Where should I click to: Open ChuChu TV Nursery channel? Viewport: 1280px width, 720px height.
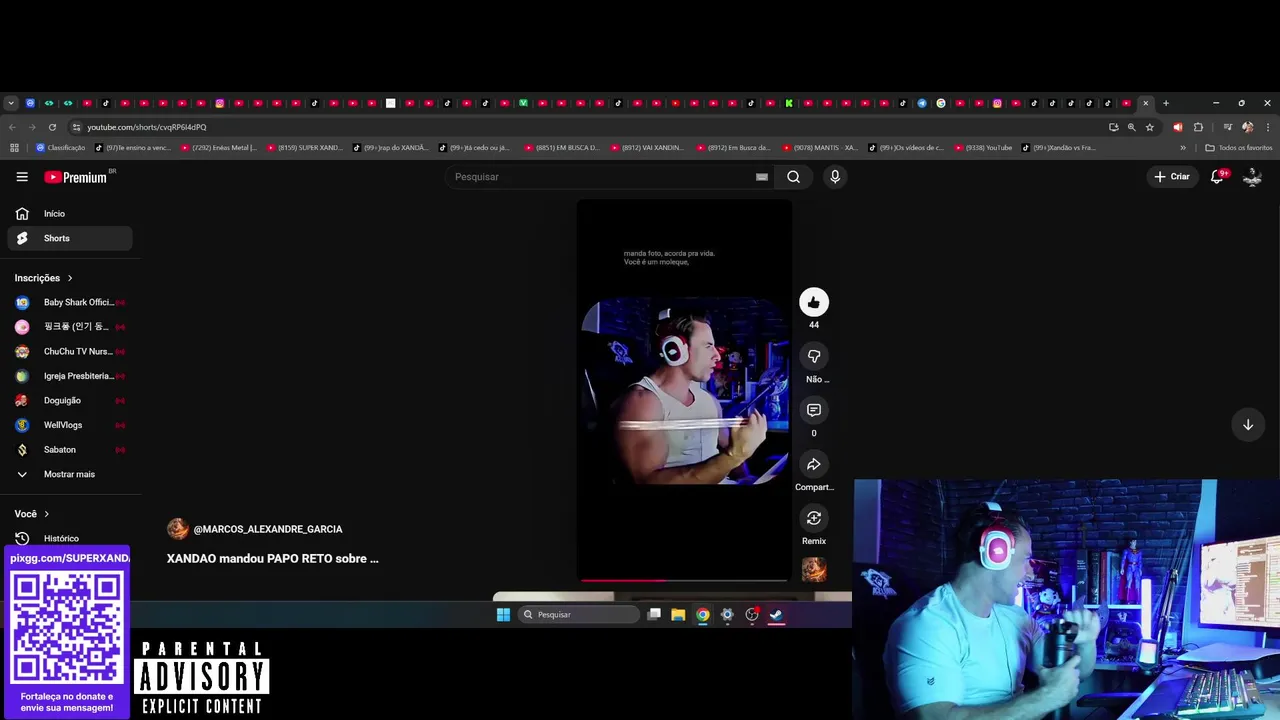70,351
